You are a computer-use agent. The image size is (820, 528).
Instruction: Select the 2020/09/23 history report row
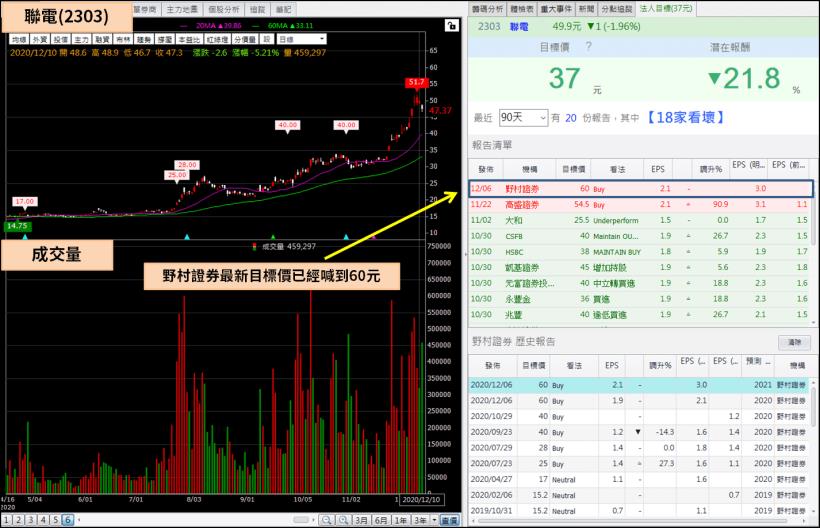tap(639, 432)
